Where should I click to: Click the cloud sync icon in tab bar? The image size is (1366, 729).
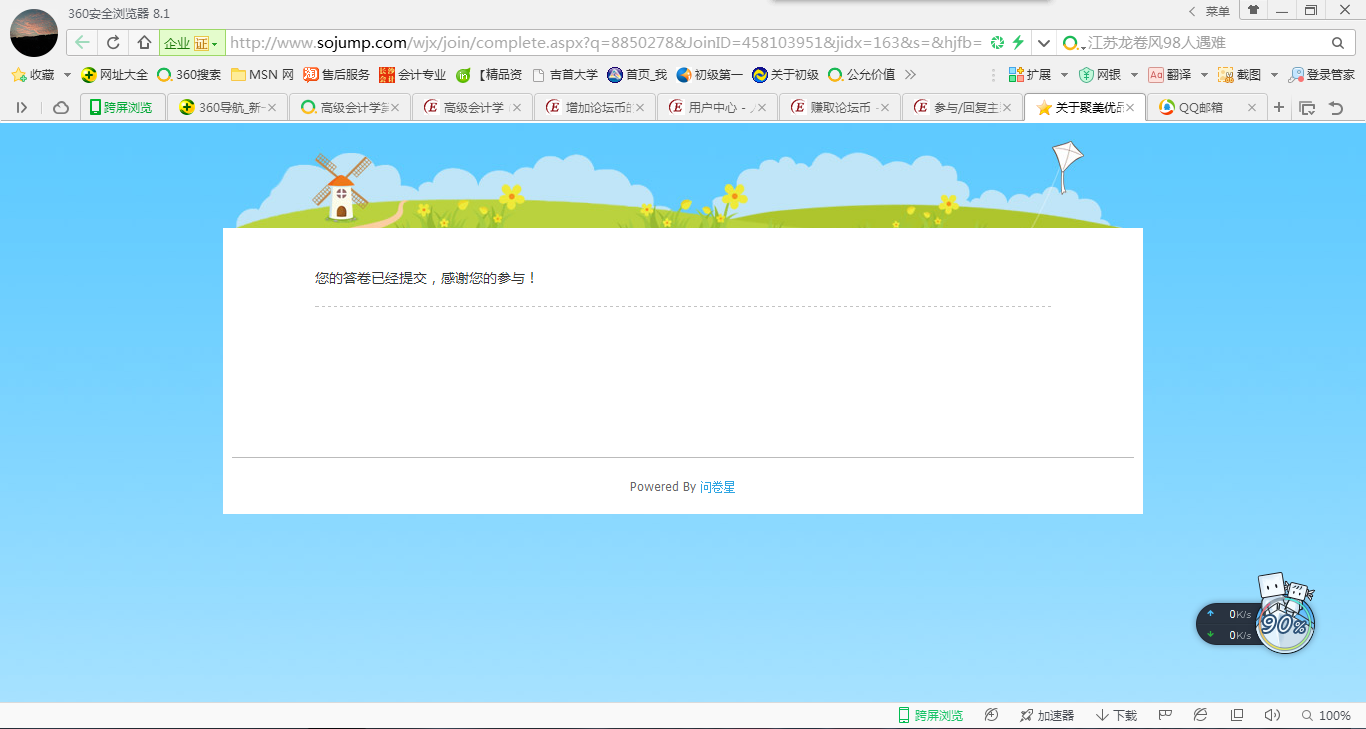click(61, 108)
